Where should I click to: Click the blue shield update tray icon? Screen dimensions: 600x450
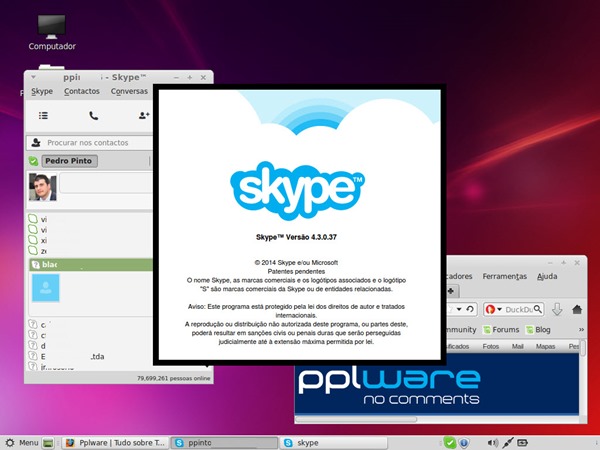coord(464,443)
